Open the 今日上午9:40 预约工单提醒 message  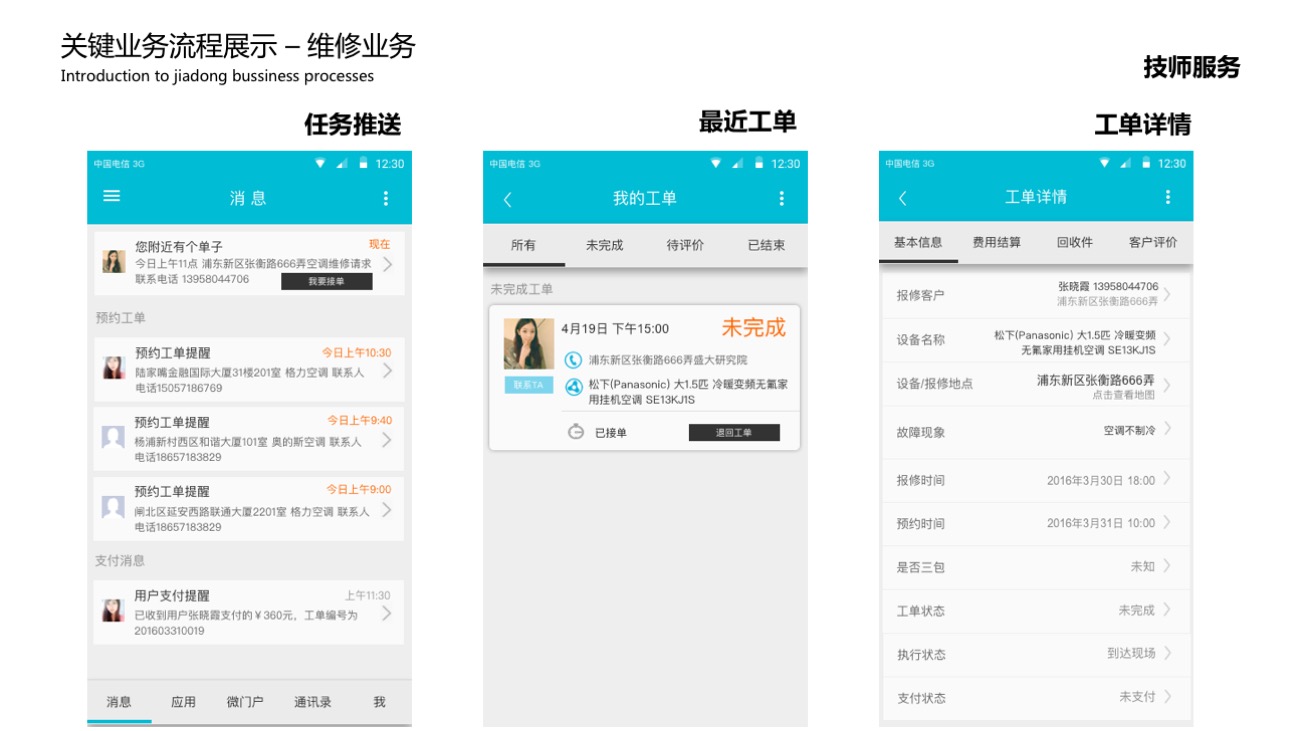click(x=248, y=439)
